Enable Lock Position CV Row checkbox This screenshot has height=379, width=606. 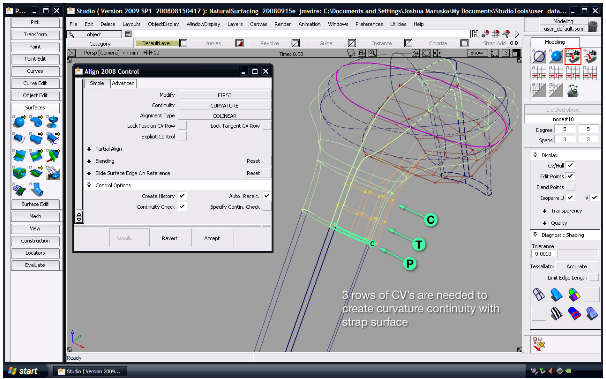point(182,126)
